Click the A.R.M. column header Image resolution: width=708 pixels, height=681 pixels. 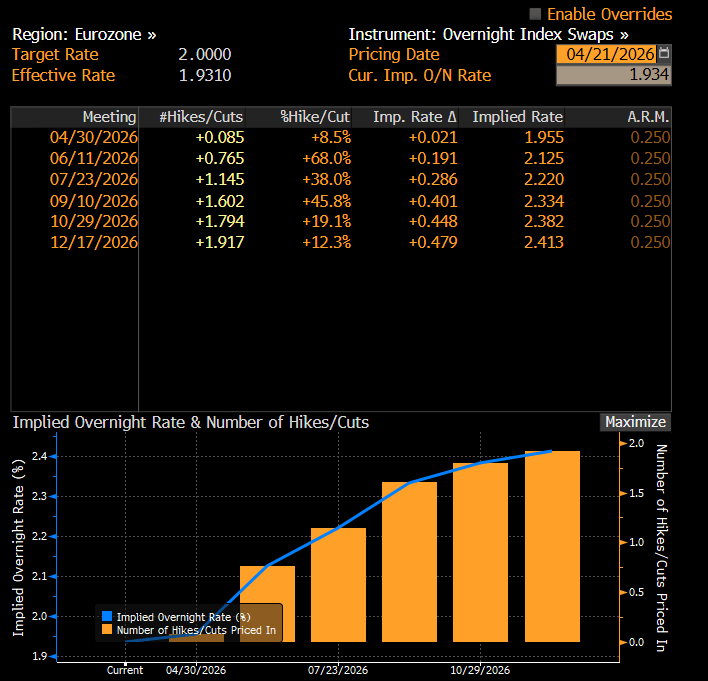648,117
